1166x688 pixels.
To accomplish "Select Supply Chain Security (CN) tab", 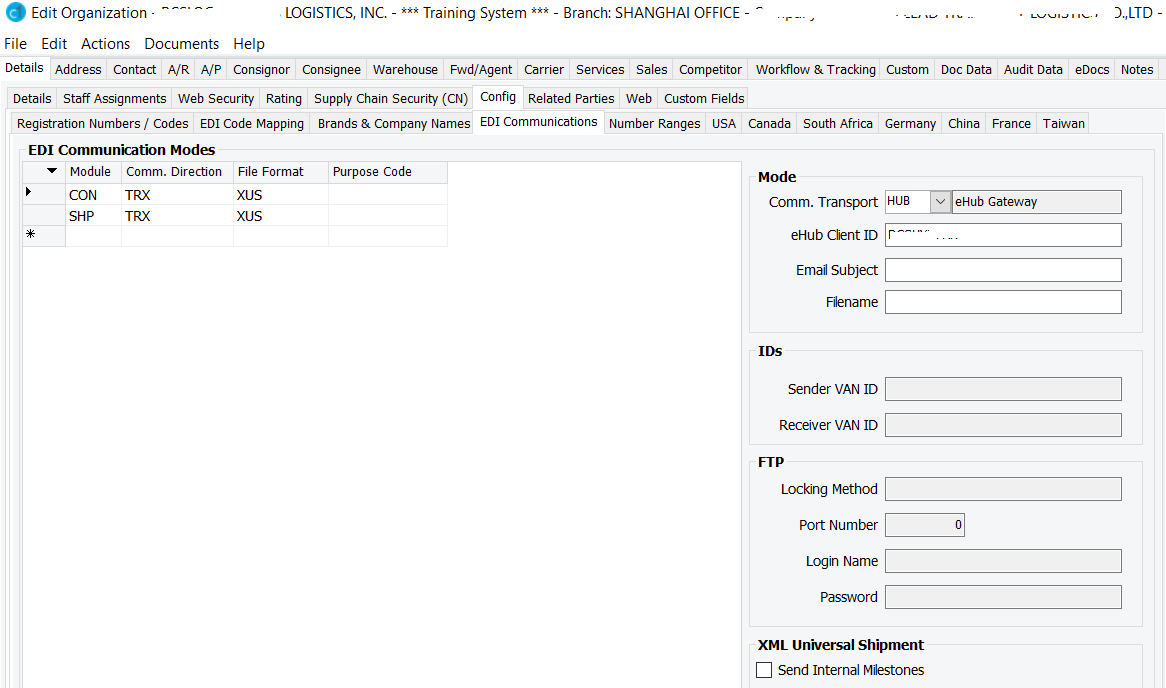I will (391, 98).
